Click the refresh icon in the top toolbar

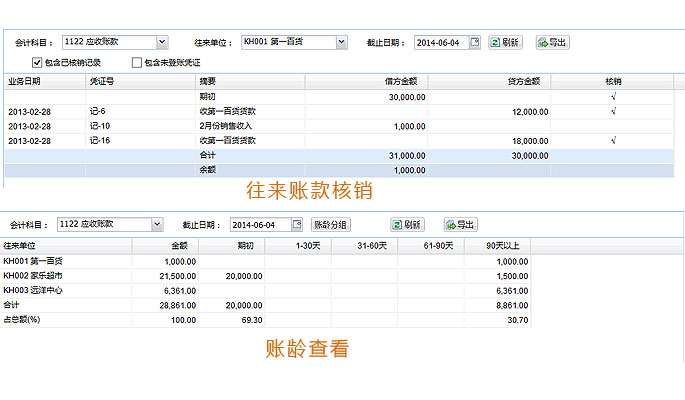click(x=495, y=43)
